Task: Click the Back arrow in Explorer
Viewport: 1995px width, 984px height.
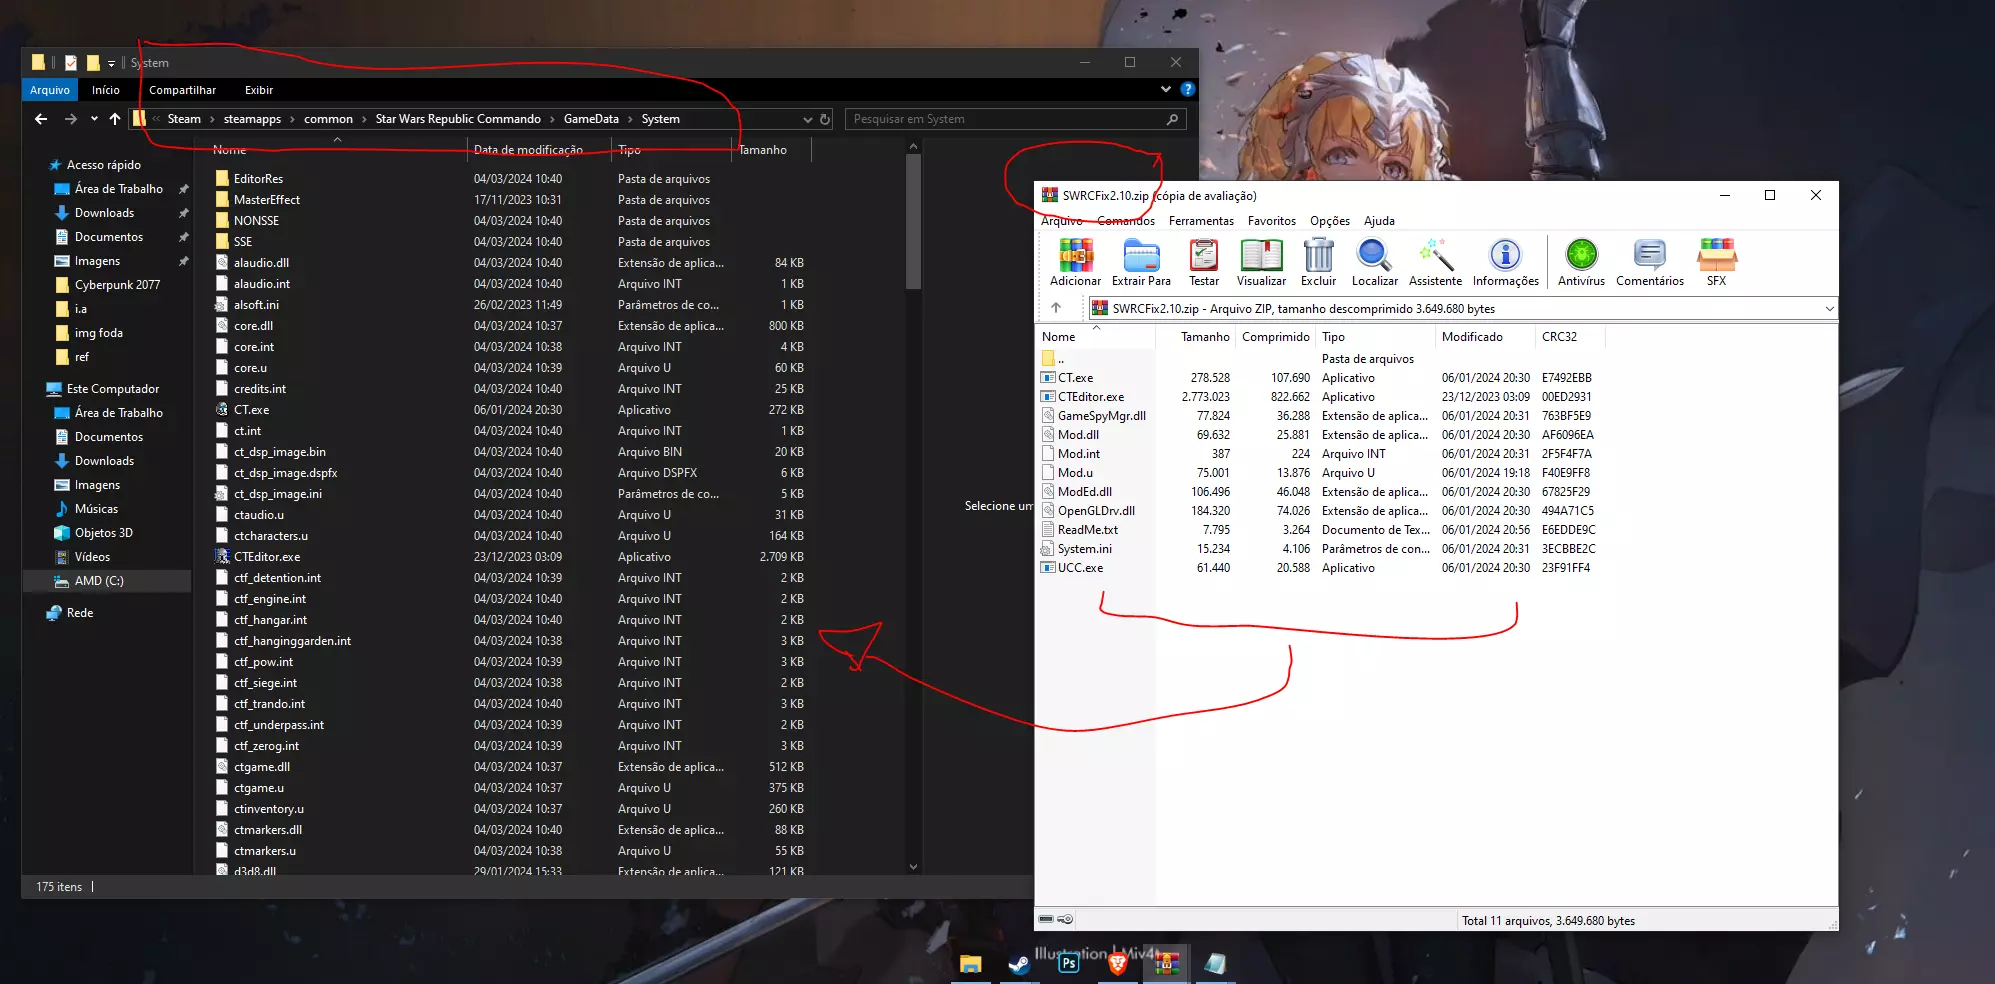Action: (x=41, y=119)
